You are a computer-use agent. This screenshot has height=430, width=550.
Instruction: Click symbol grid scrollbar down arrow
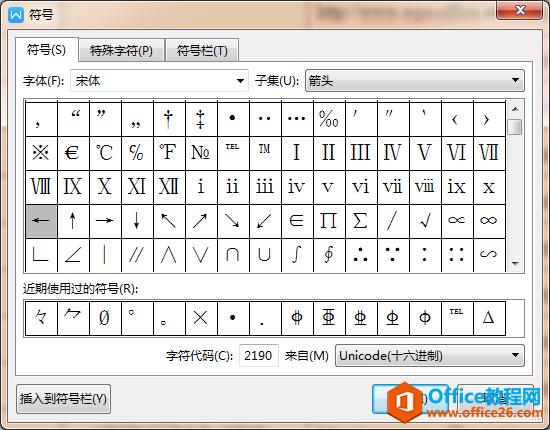tap(515, 263)
